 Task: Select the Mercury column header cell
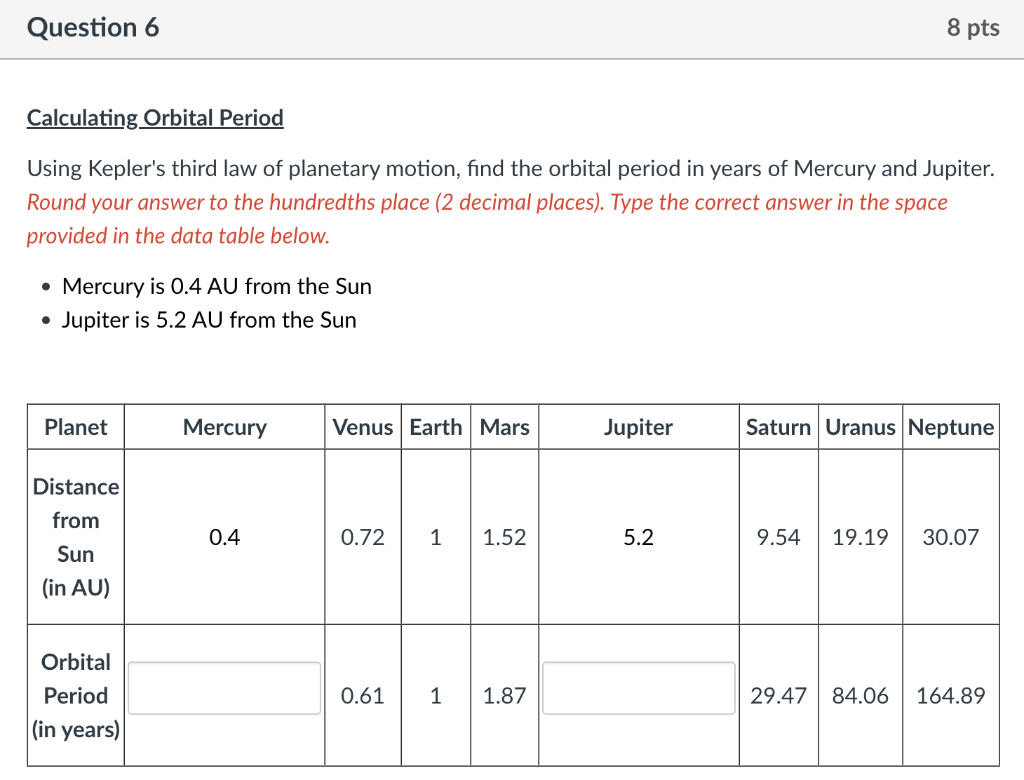point(223,427)
